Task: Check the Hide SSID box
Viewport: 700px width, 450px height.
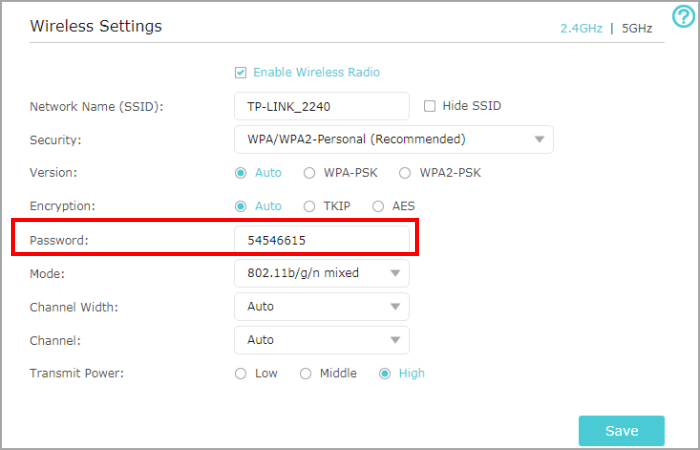Action: coord(430,105)
